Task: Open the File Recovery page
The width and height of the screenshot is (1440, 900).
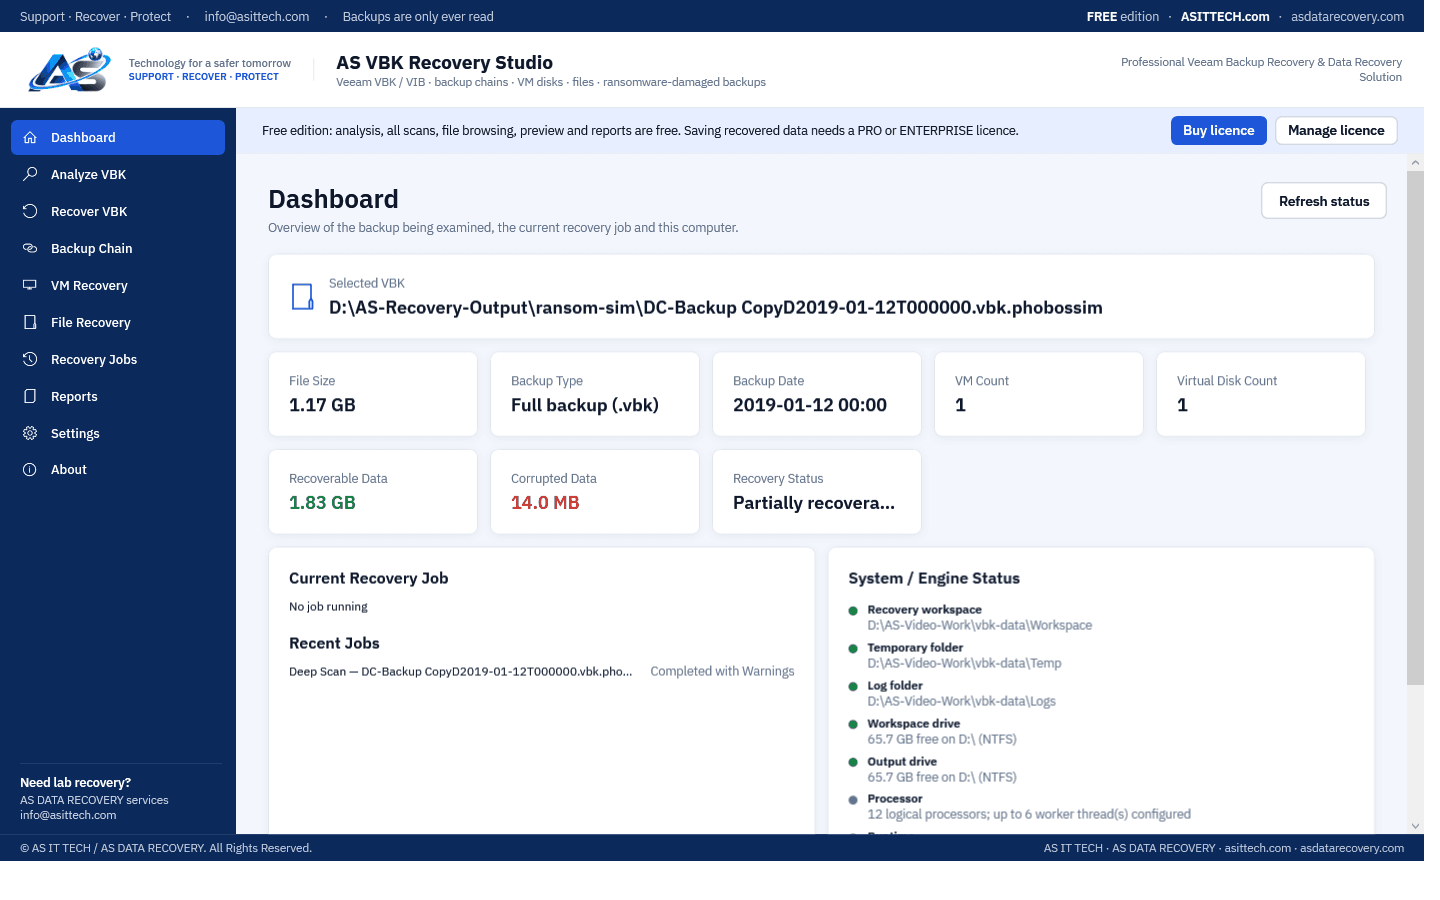Action: click(118, 322)
